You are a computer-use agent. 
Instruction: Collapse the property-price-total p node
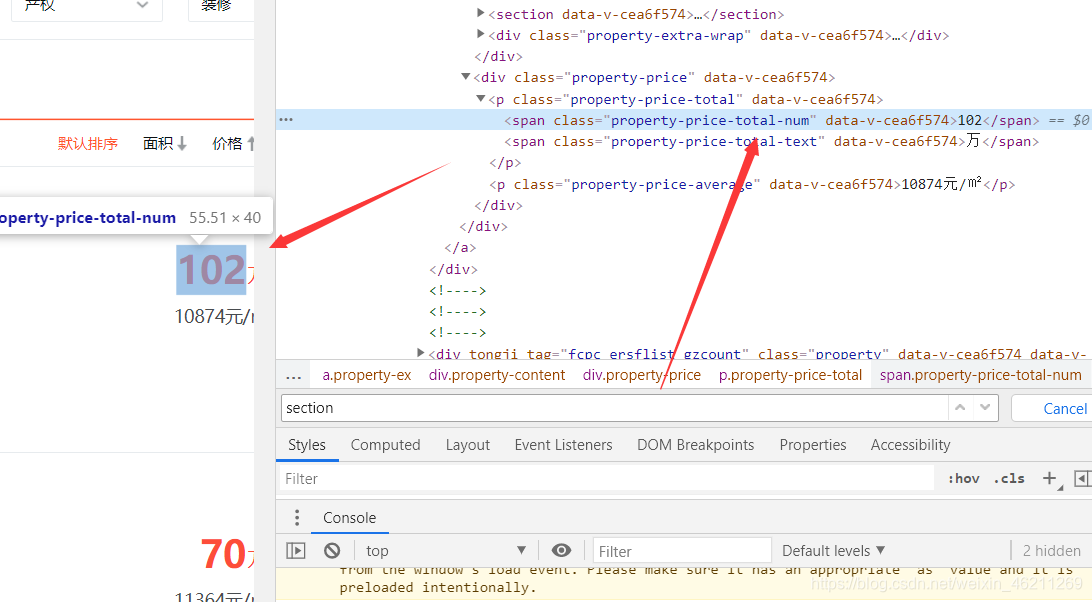[480, 98]
